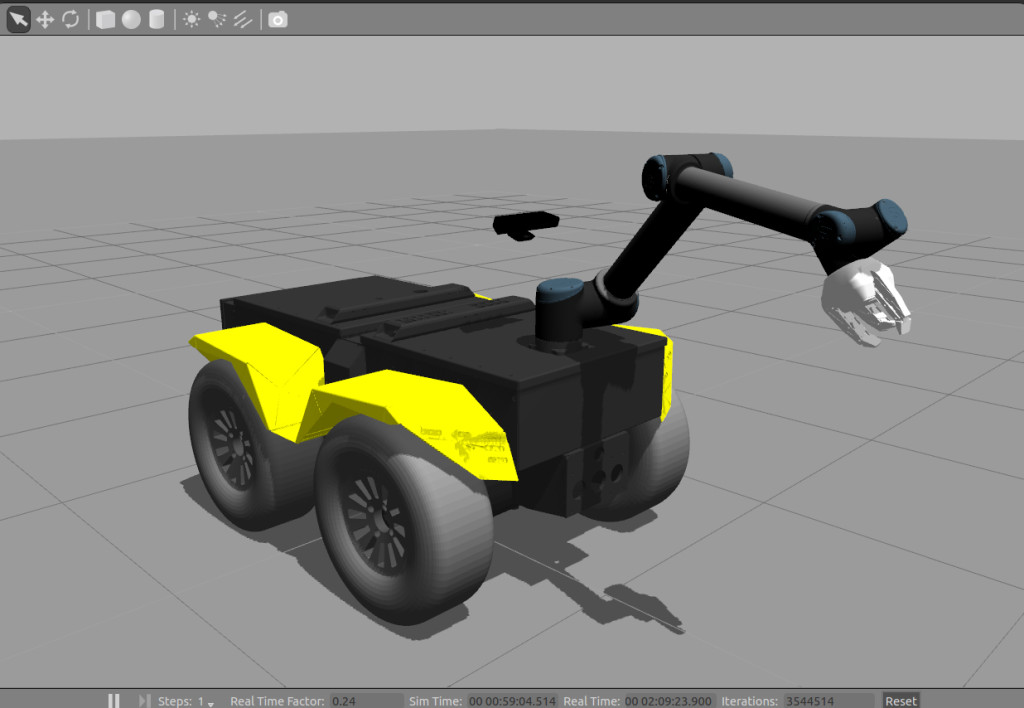
Task: Pause the simulation
Action: click(x=114, y=701)
